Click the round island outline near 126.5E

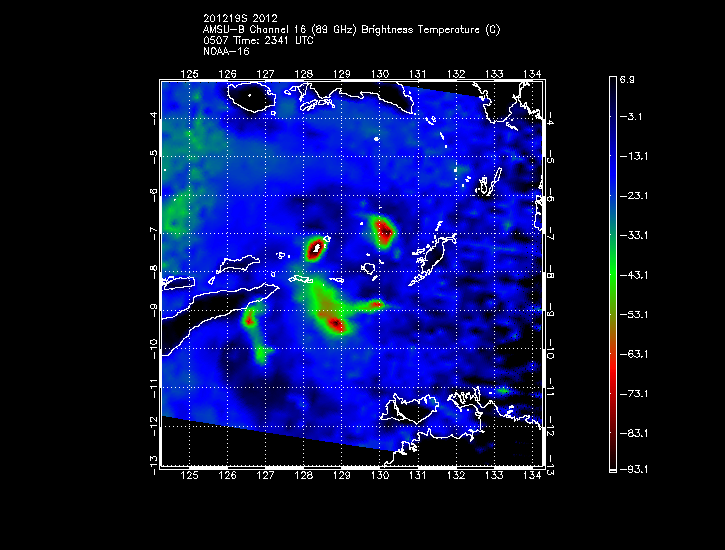point(252,97)
